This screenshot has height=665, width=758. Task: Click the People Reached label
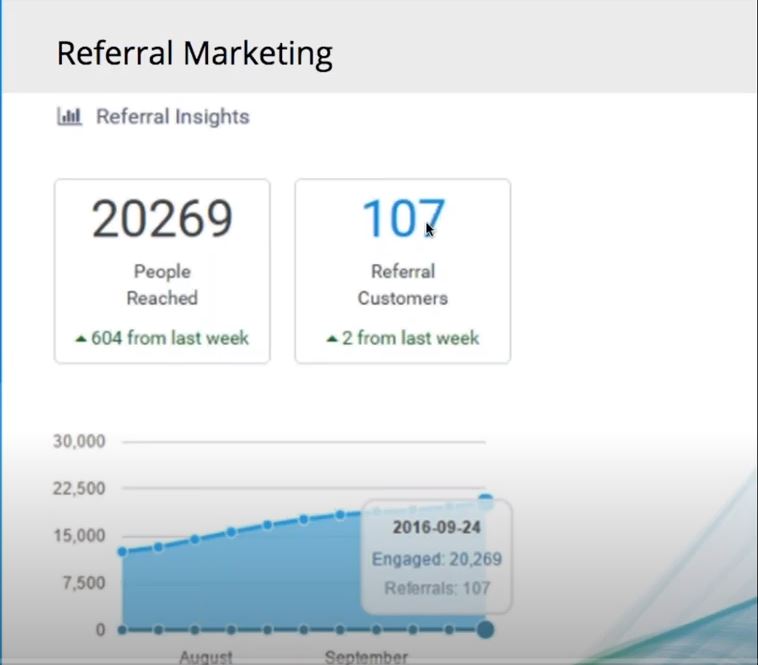tap(162, 285)
